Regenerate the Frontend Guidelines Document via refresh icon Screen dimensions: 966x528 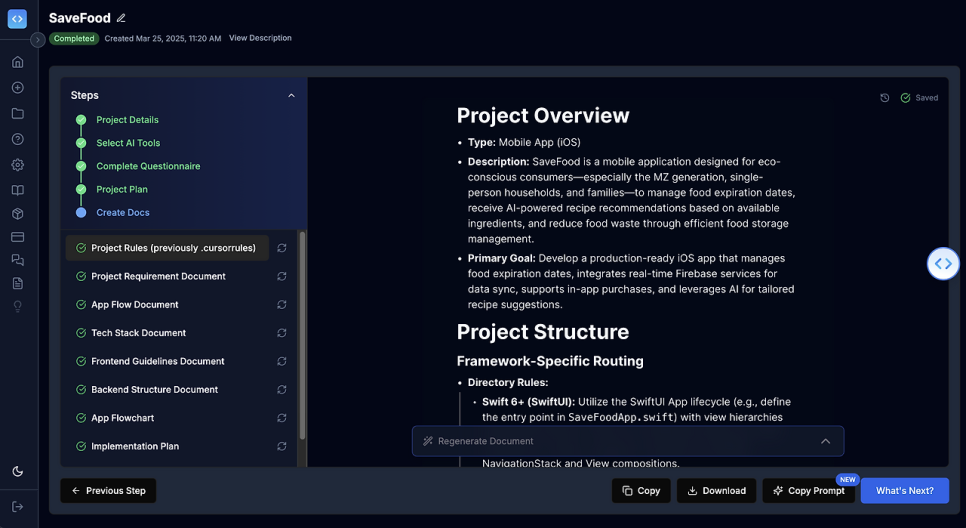click(x=282, y=361)
